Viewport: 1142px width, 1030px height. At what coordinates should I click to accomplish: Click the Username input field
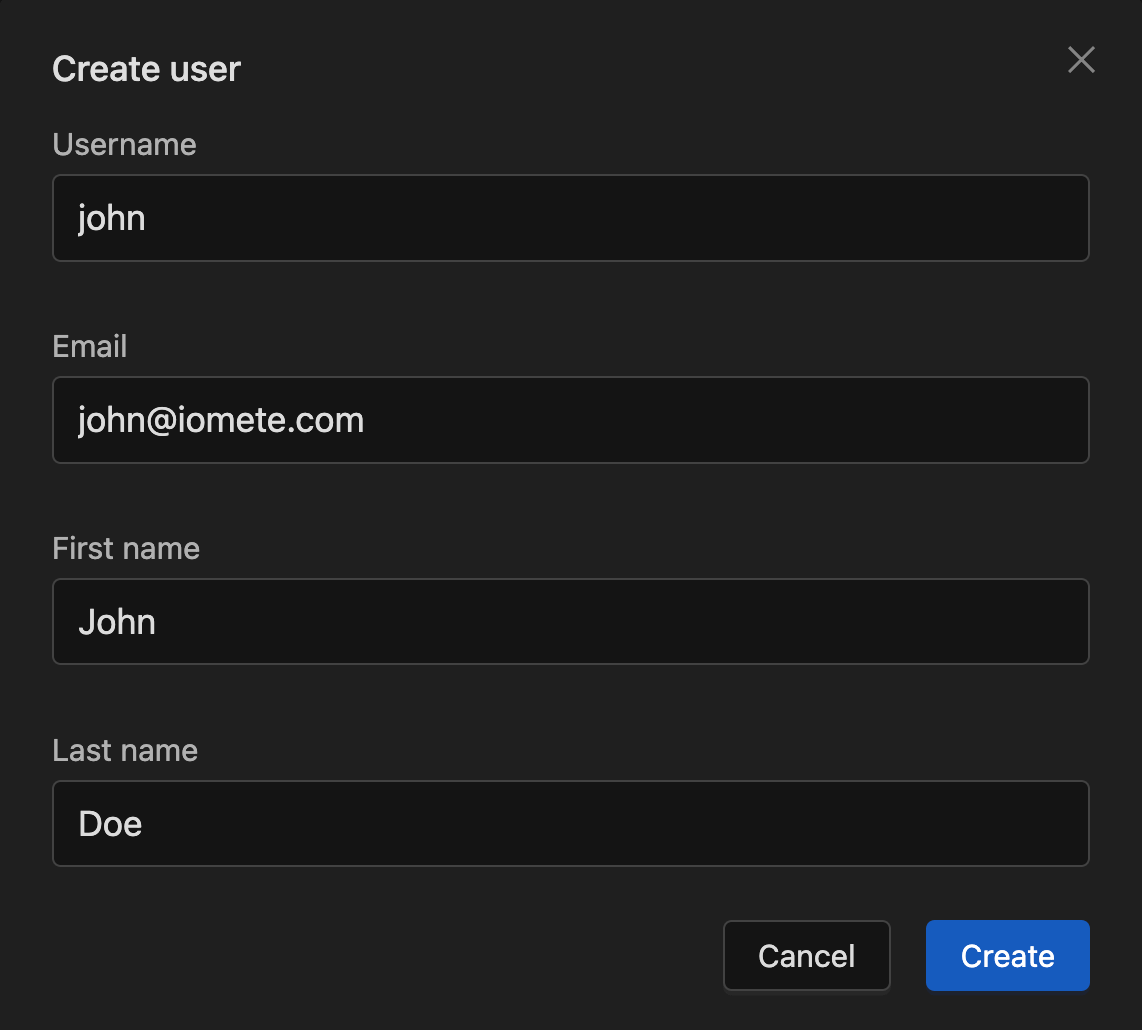[x=571, y=218]
